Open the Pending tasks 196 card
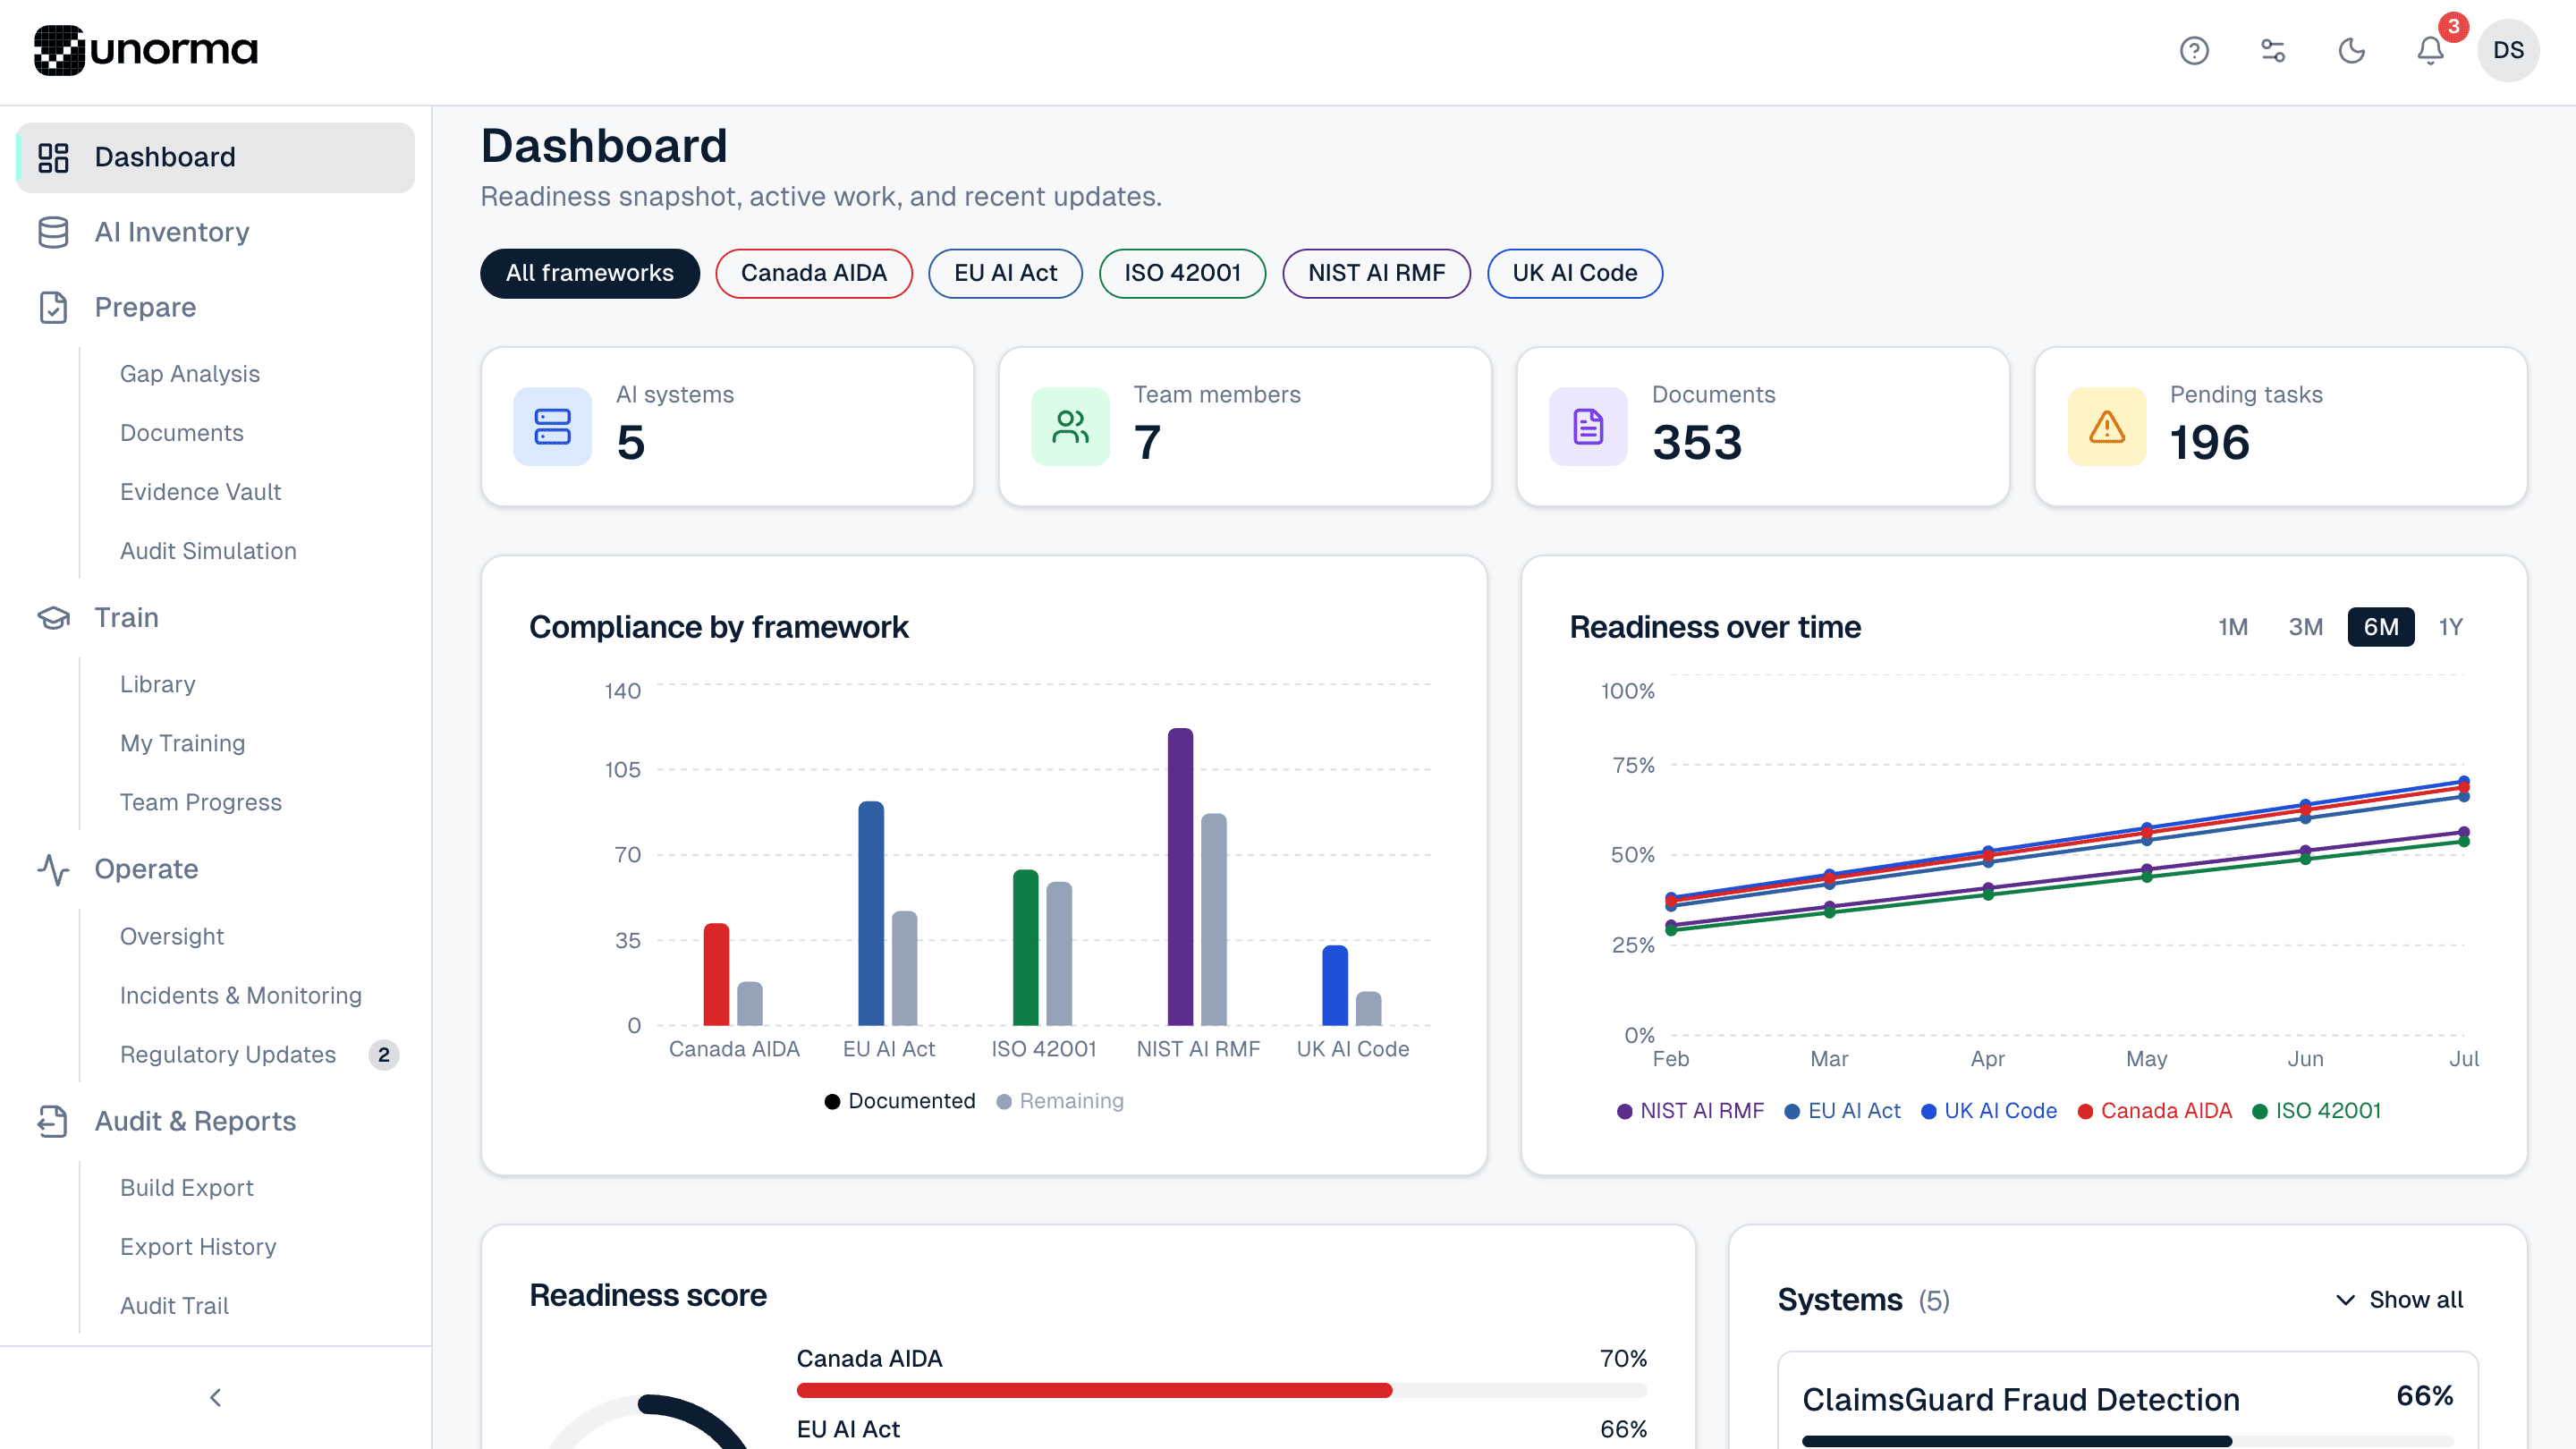The height and width of the screenshot is (1449, 2576). [x=2280, y=427]
